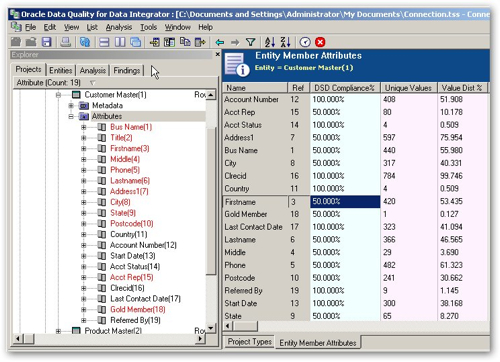Switch to the Entities tab
Screen dimensions: 500x362
pos(60,70)
